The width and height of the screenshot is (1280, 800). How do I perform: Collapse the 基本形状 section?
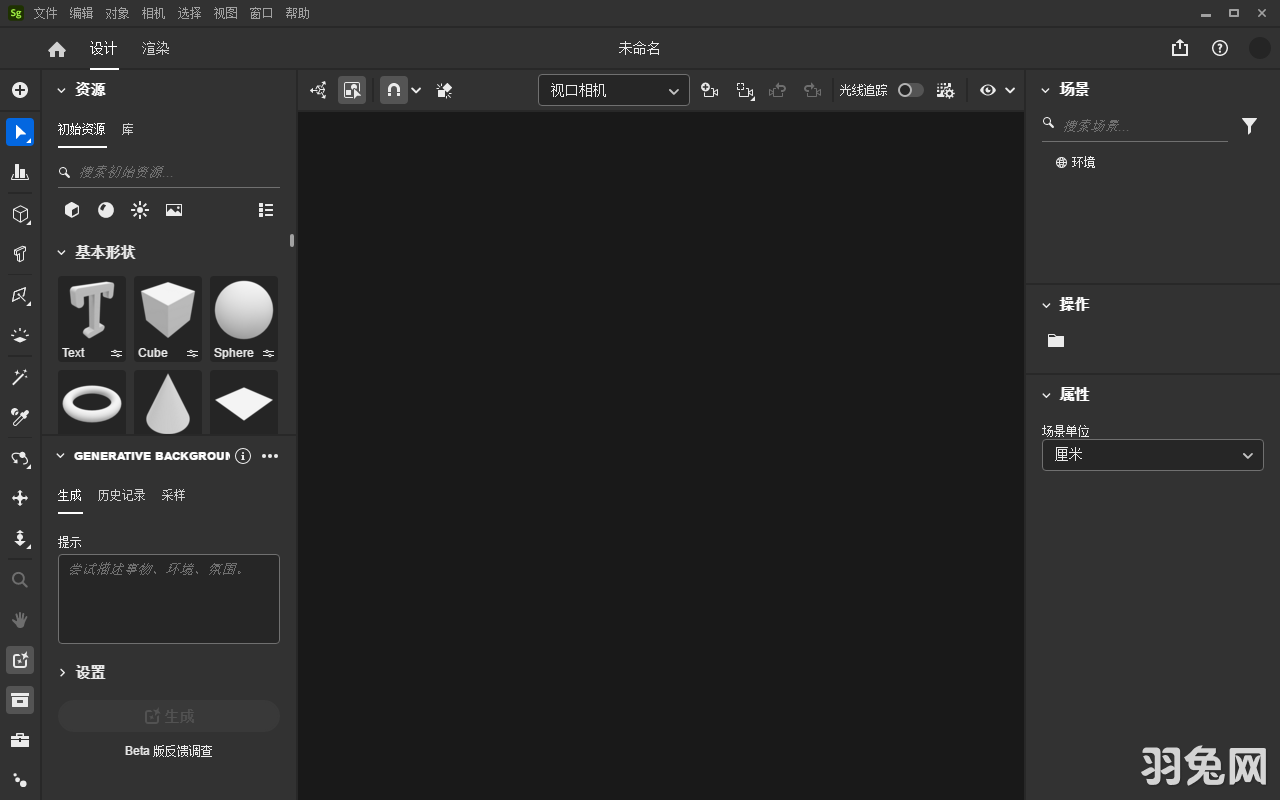click(x=61, y=253)
